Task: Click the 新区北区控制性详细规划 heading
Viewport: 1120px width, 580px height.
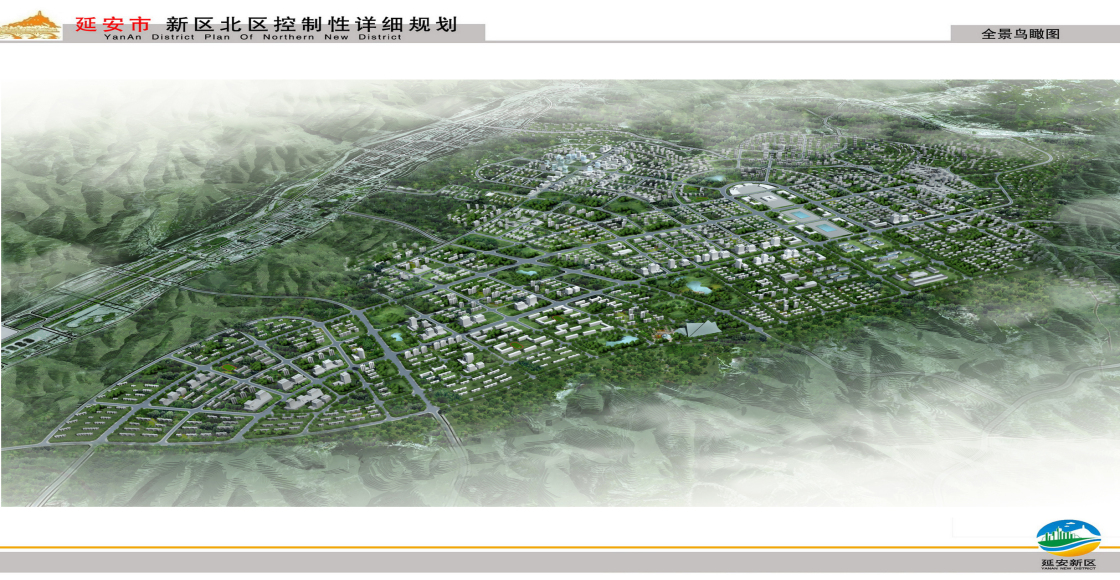Action: 310,23
